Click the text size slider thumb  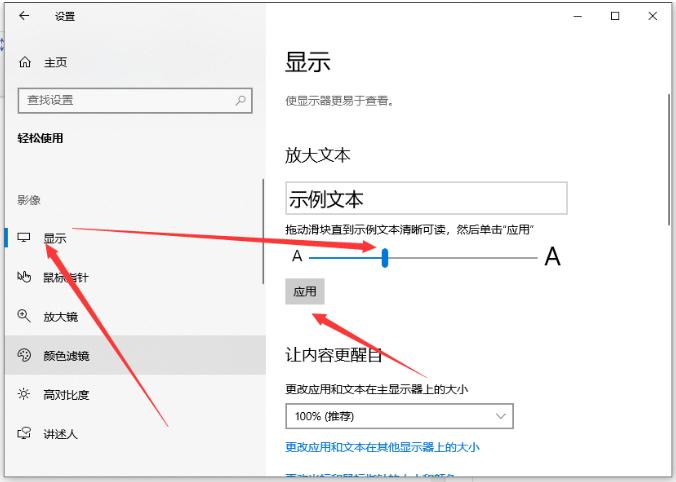click(385, 258)
